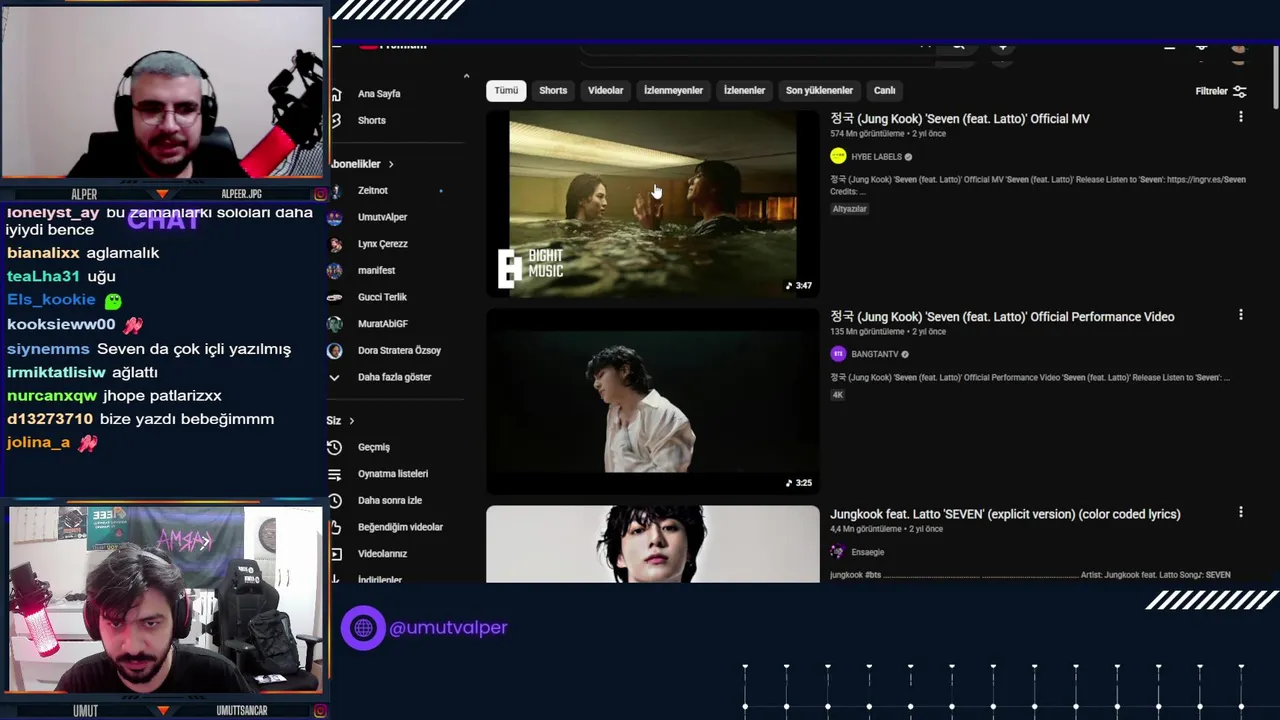Click globe icon beside @umutvalper
The image size is (1280, 720).
(363, 628)
